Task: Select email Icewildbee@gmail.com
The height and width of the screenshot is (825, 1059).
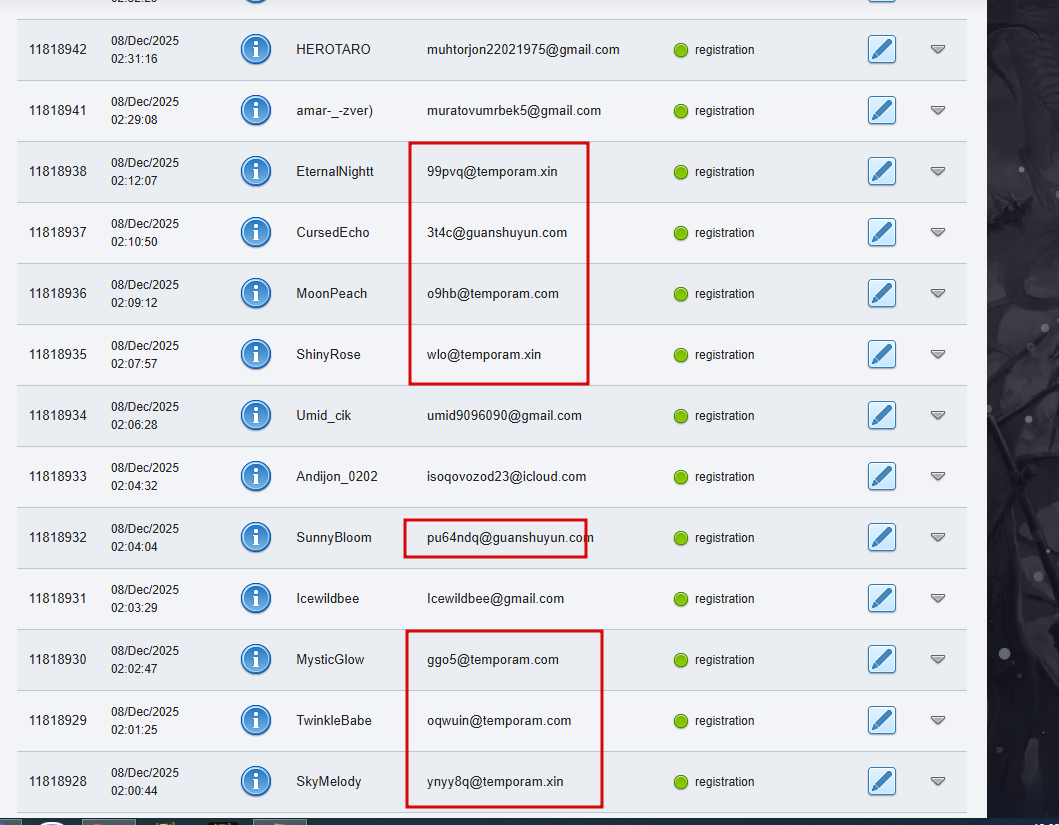Action: pyautogui.click(x=495, y=598)
